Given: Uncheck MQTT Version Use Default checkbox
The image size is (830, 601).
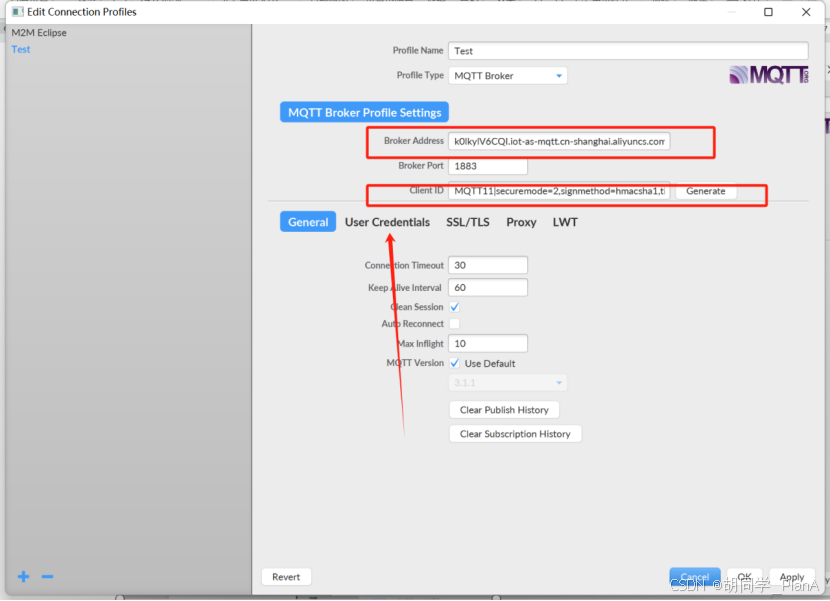Looking at the screenshot, I should 455,363.
